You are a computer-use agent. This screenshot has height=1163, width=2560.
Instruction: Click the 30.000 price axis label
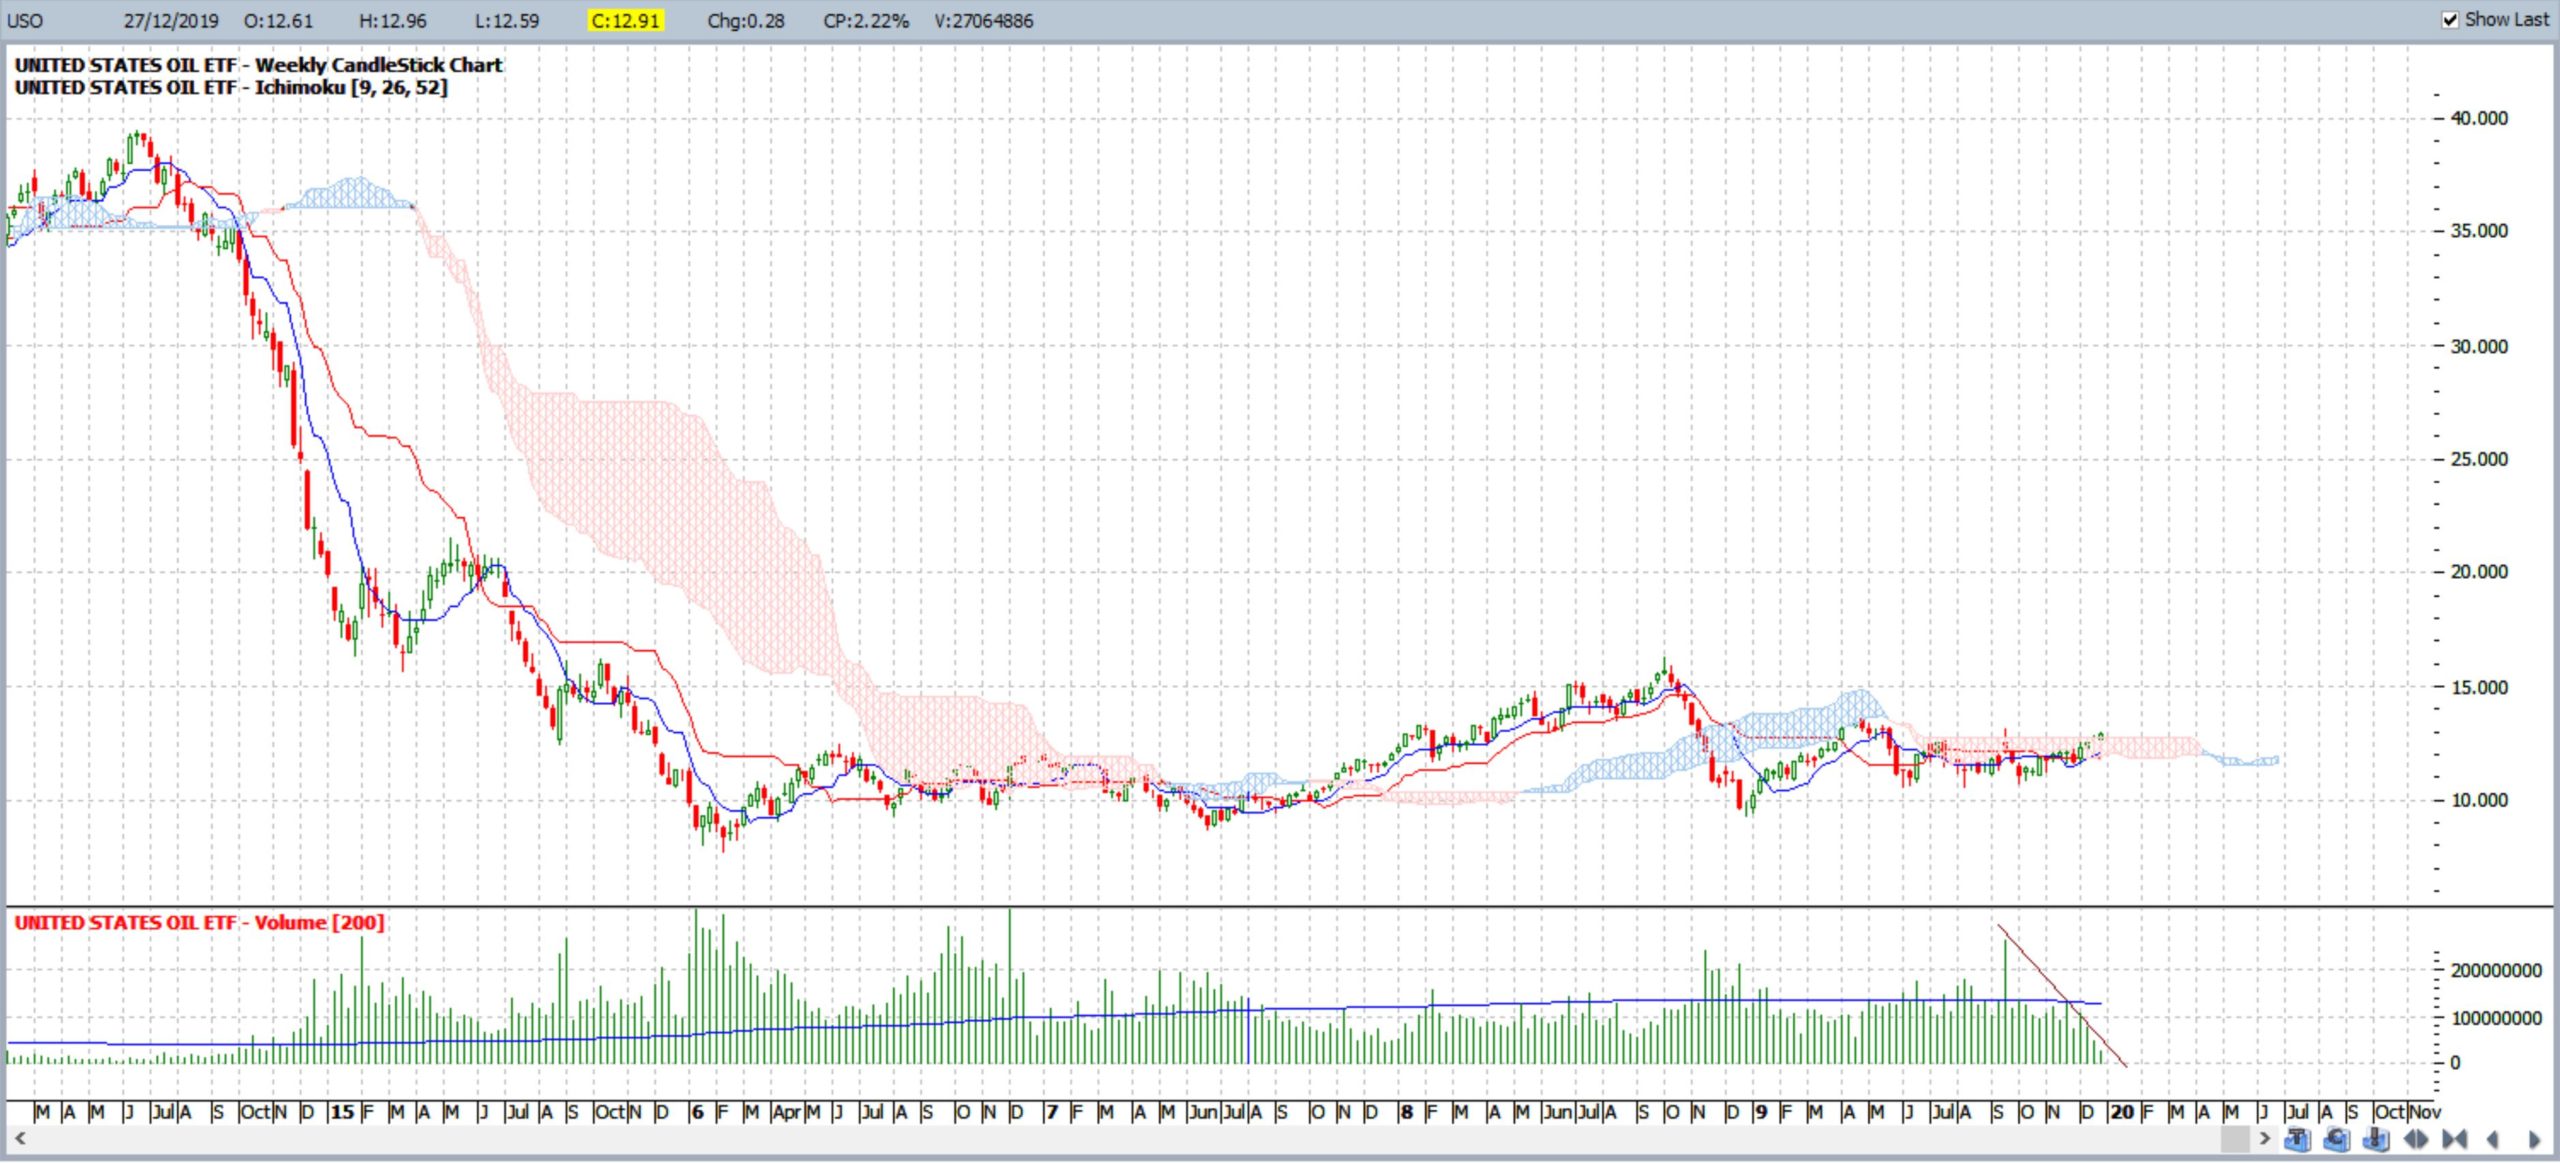click(2479, 347)
